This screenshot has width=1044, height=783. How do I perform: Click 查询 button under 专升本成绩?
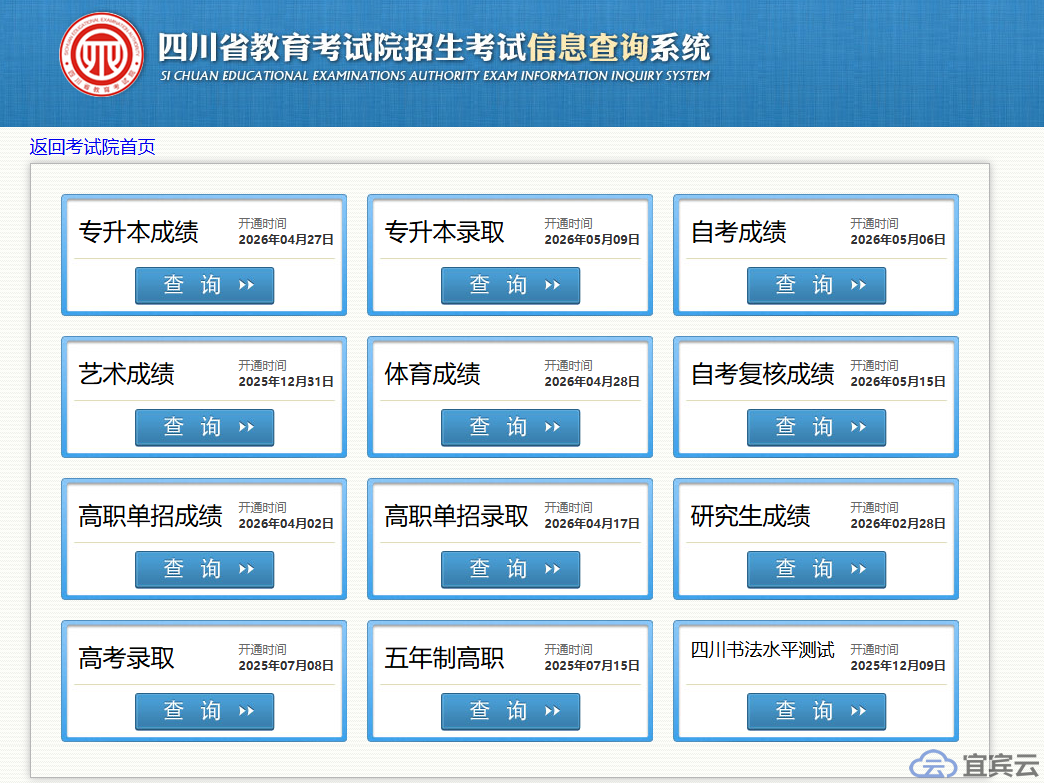click(204, 286)
